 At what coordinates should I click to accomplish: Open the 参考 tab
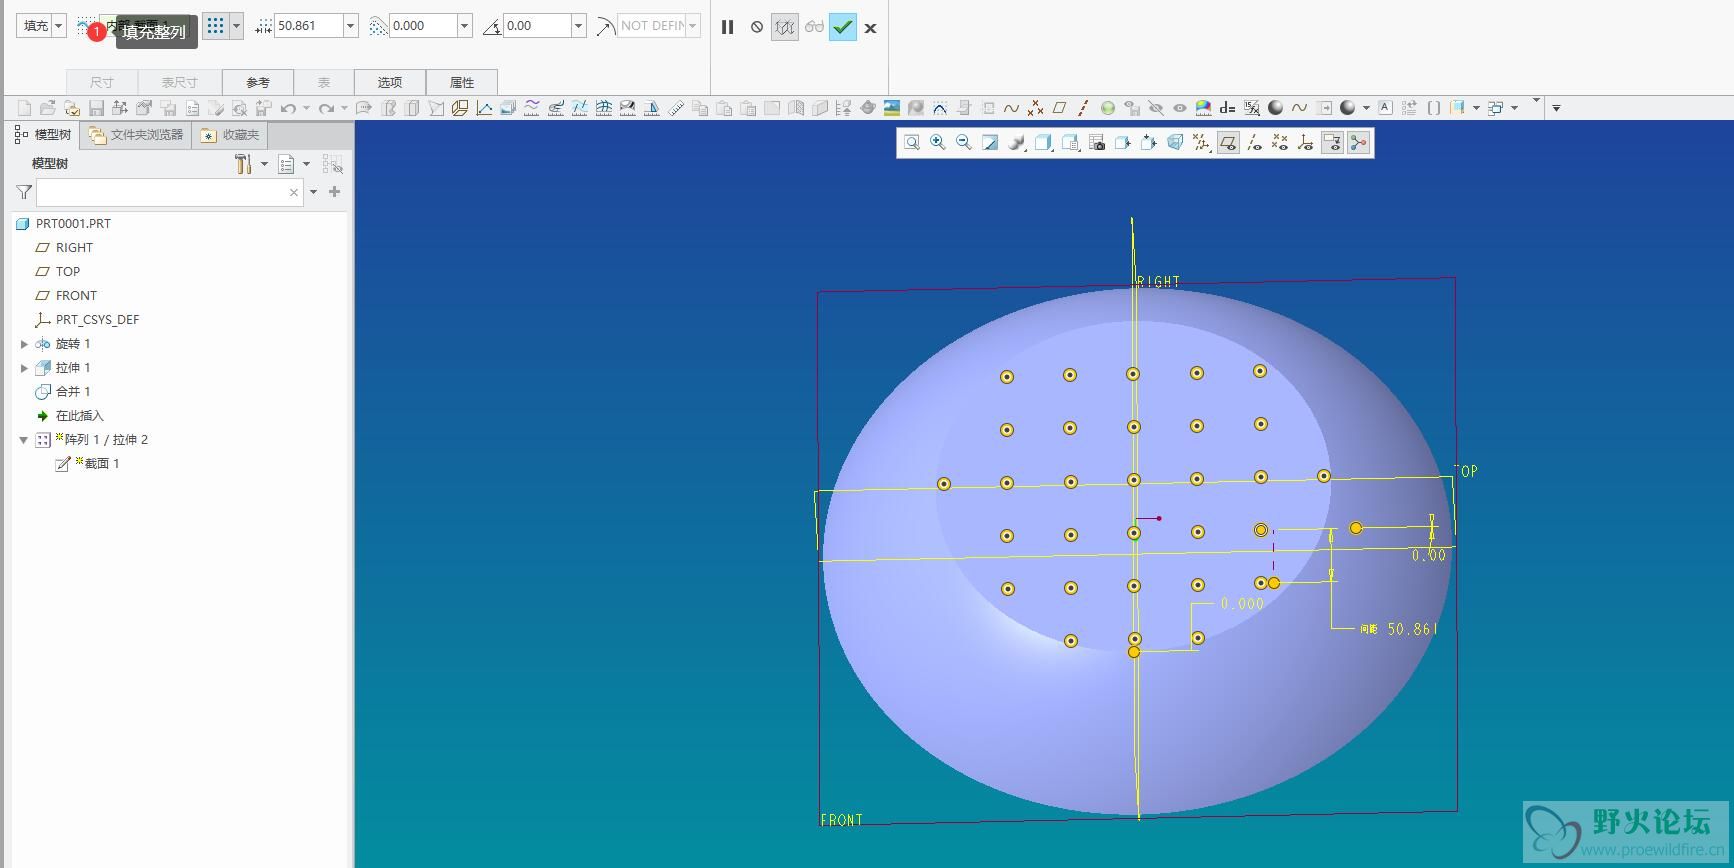pyautogui.click(x=258, y=82)
